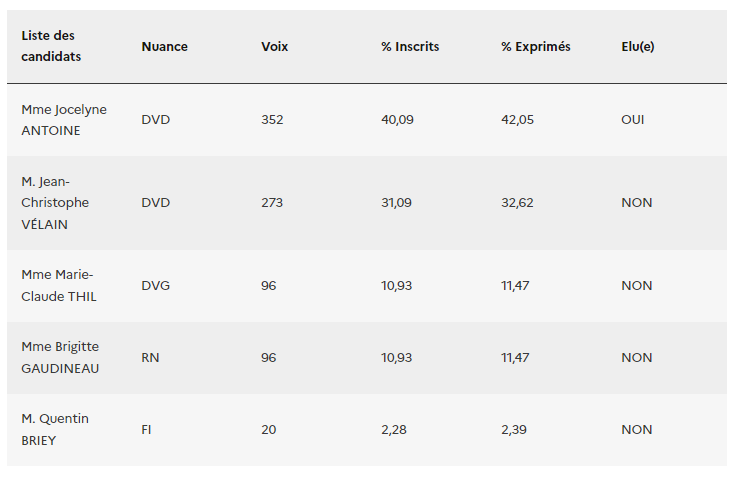Select the 31,09 registered percentage
Image resolution: width=739 pixels, height=477 pixels.
[397, 202]
